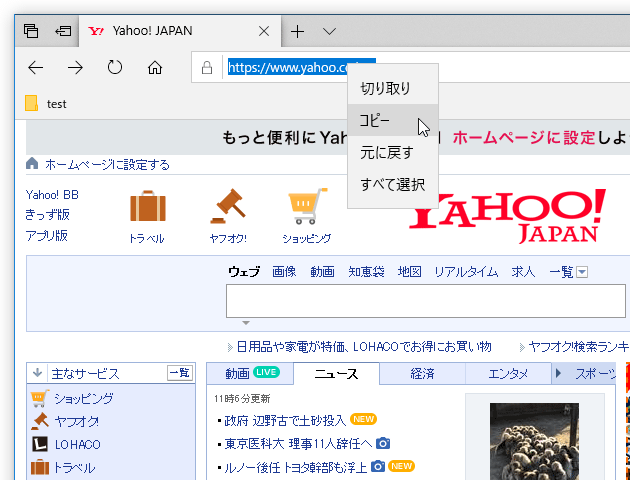Image resolution: width=630 pixels, height=480 pixels.
Task: Click the Yahoo search input box
Action: tap(425, 301)
